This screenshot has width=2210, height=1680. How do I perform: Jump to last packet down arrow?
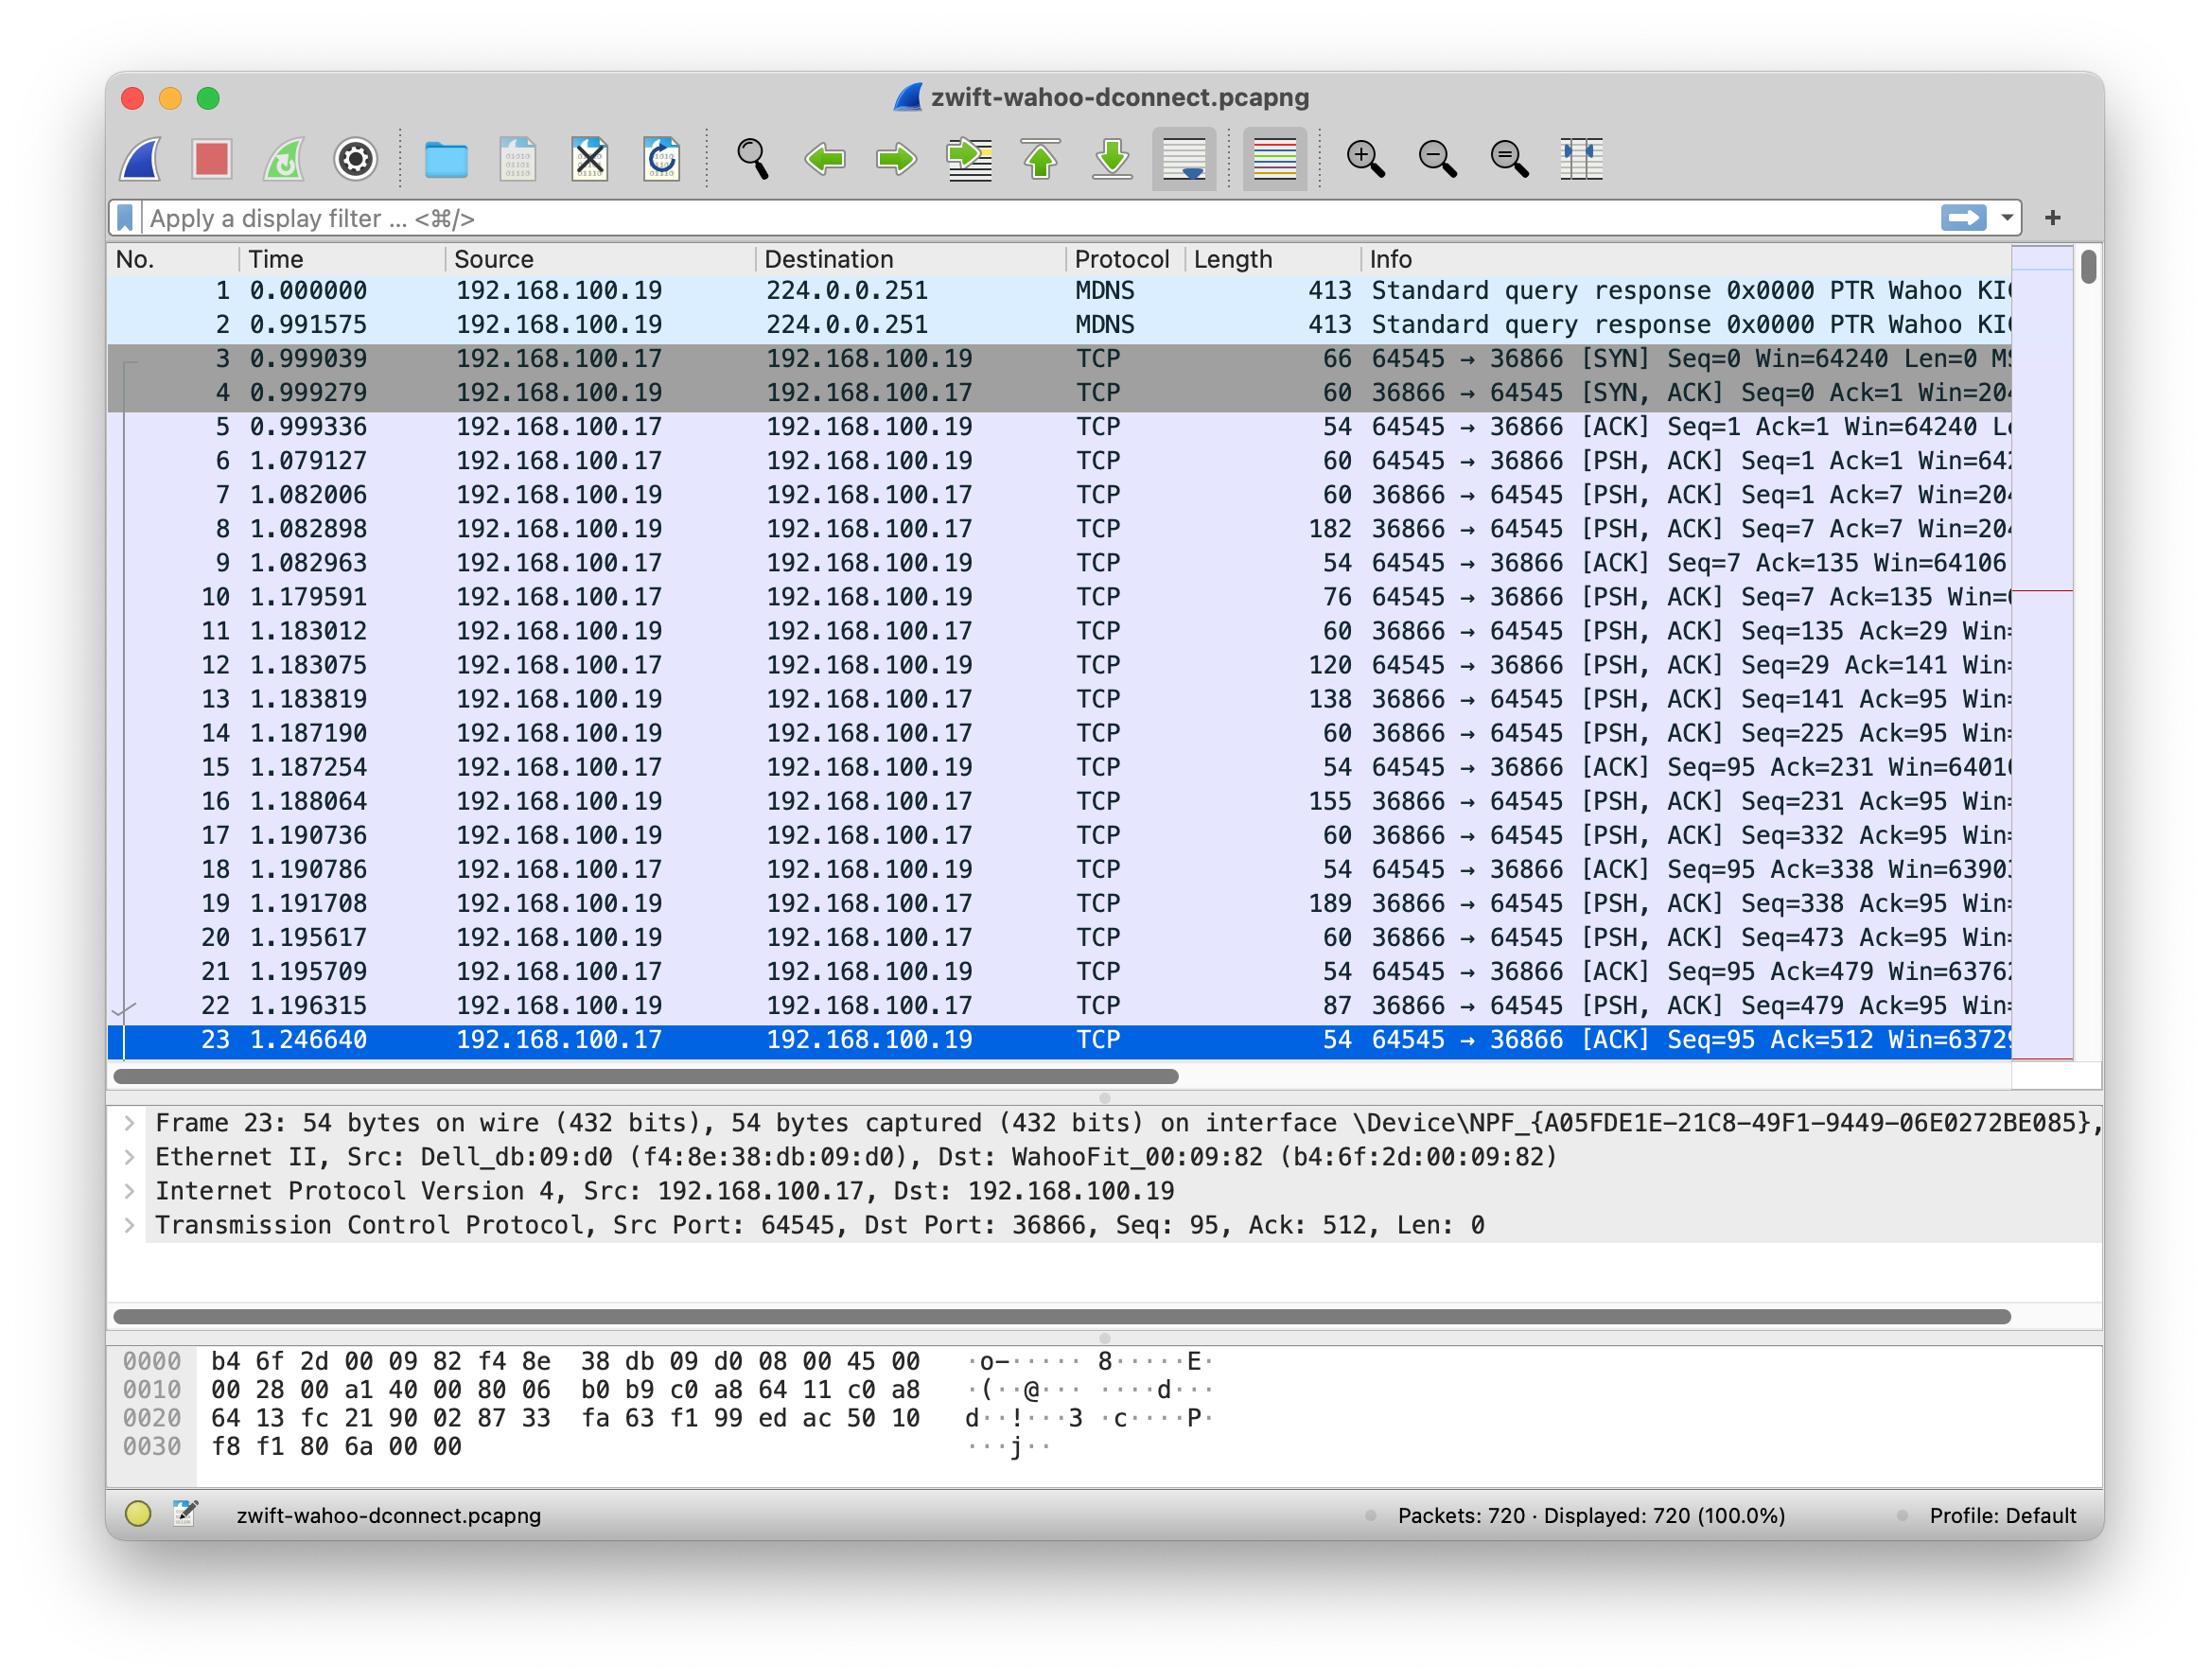1112,159
